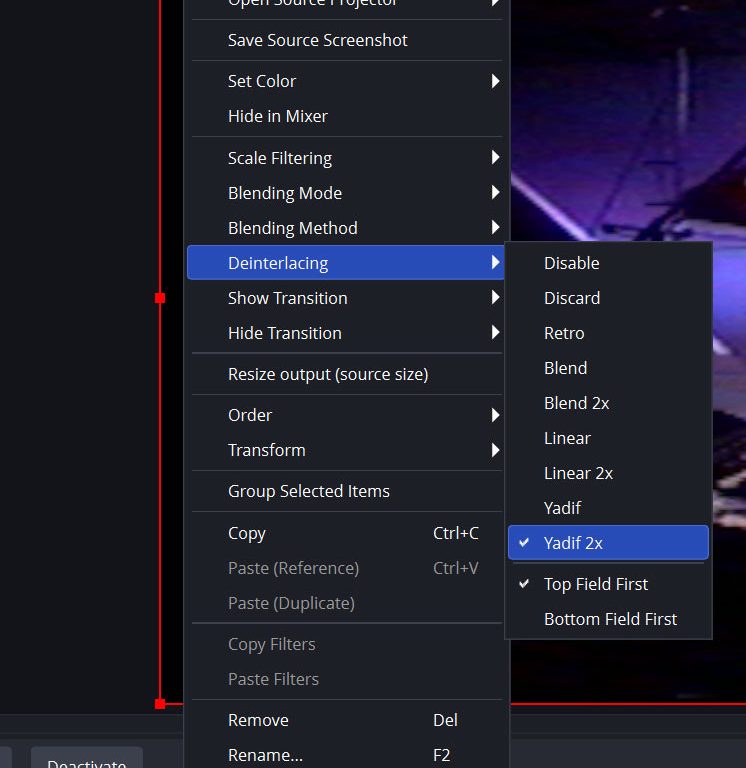
Task: Enable Top Field First option
Action: 595,584
